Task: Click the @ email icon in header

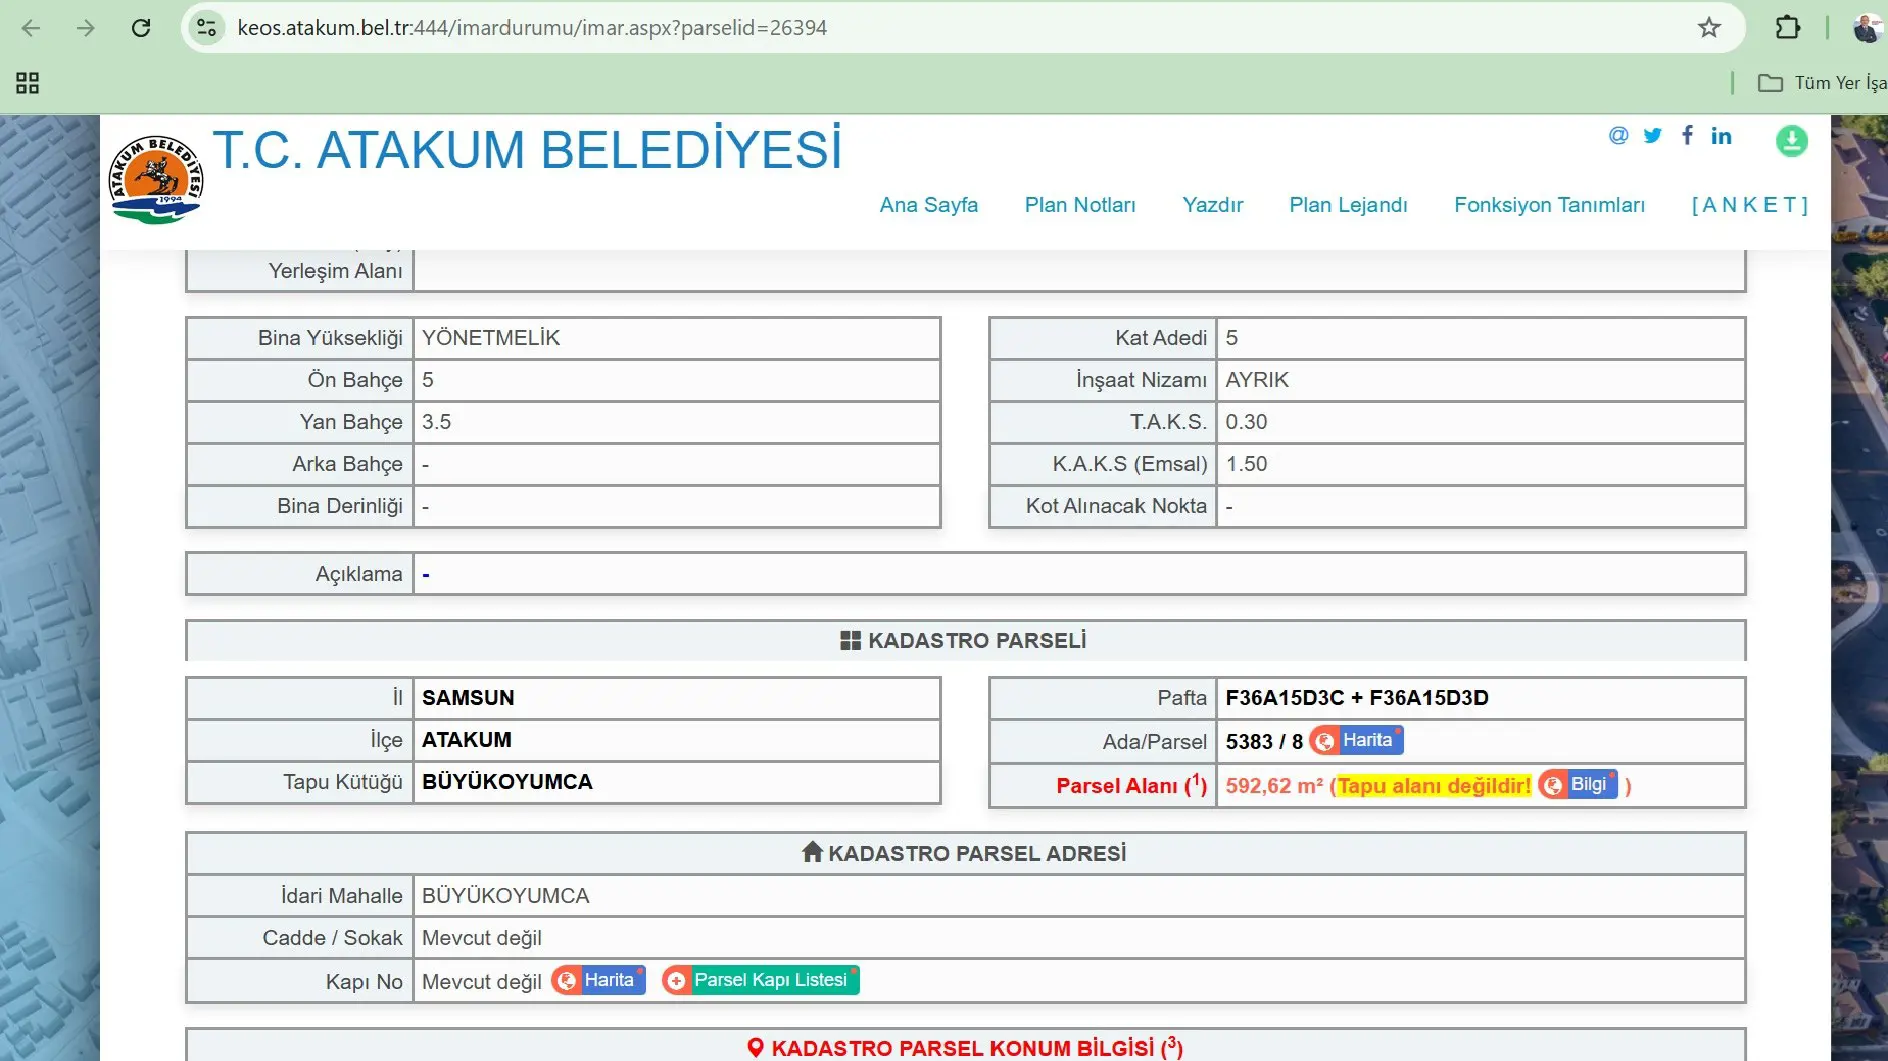Action: click(x=1618, y=135)
